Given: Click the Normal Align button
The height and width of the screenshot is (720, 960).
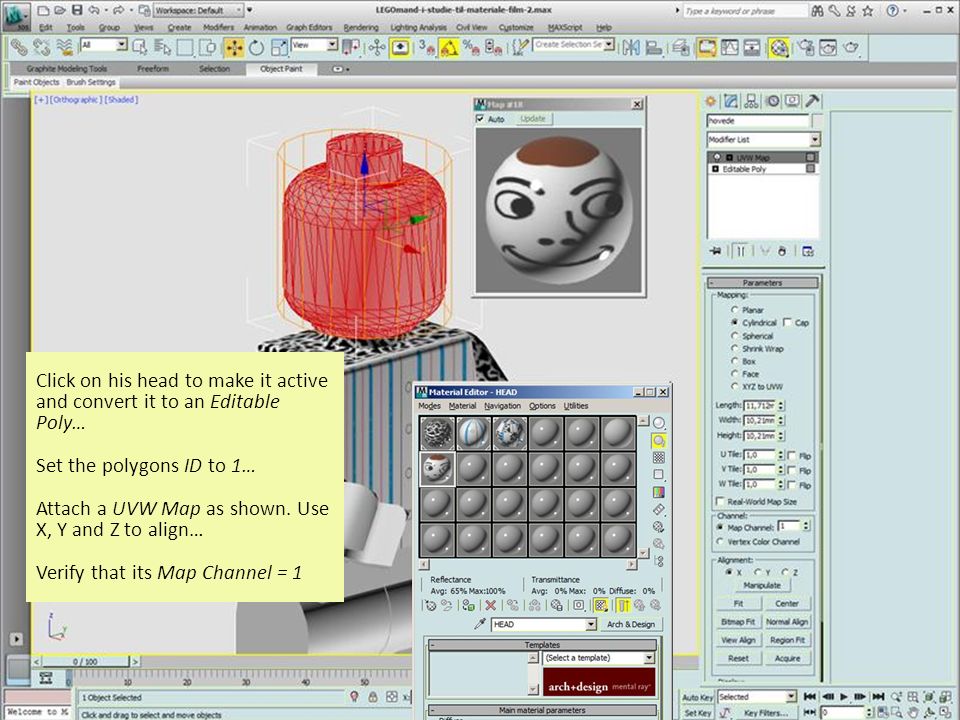Looking at the screenshot, I should tap(787, 621).
